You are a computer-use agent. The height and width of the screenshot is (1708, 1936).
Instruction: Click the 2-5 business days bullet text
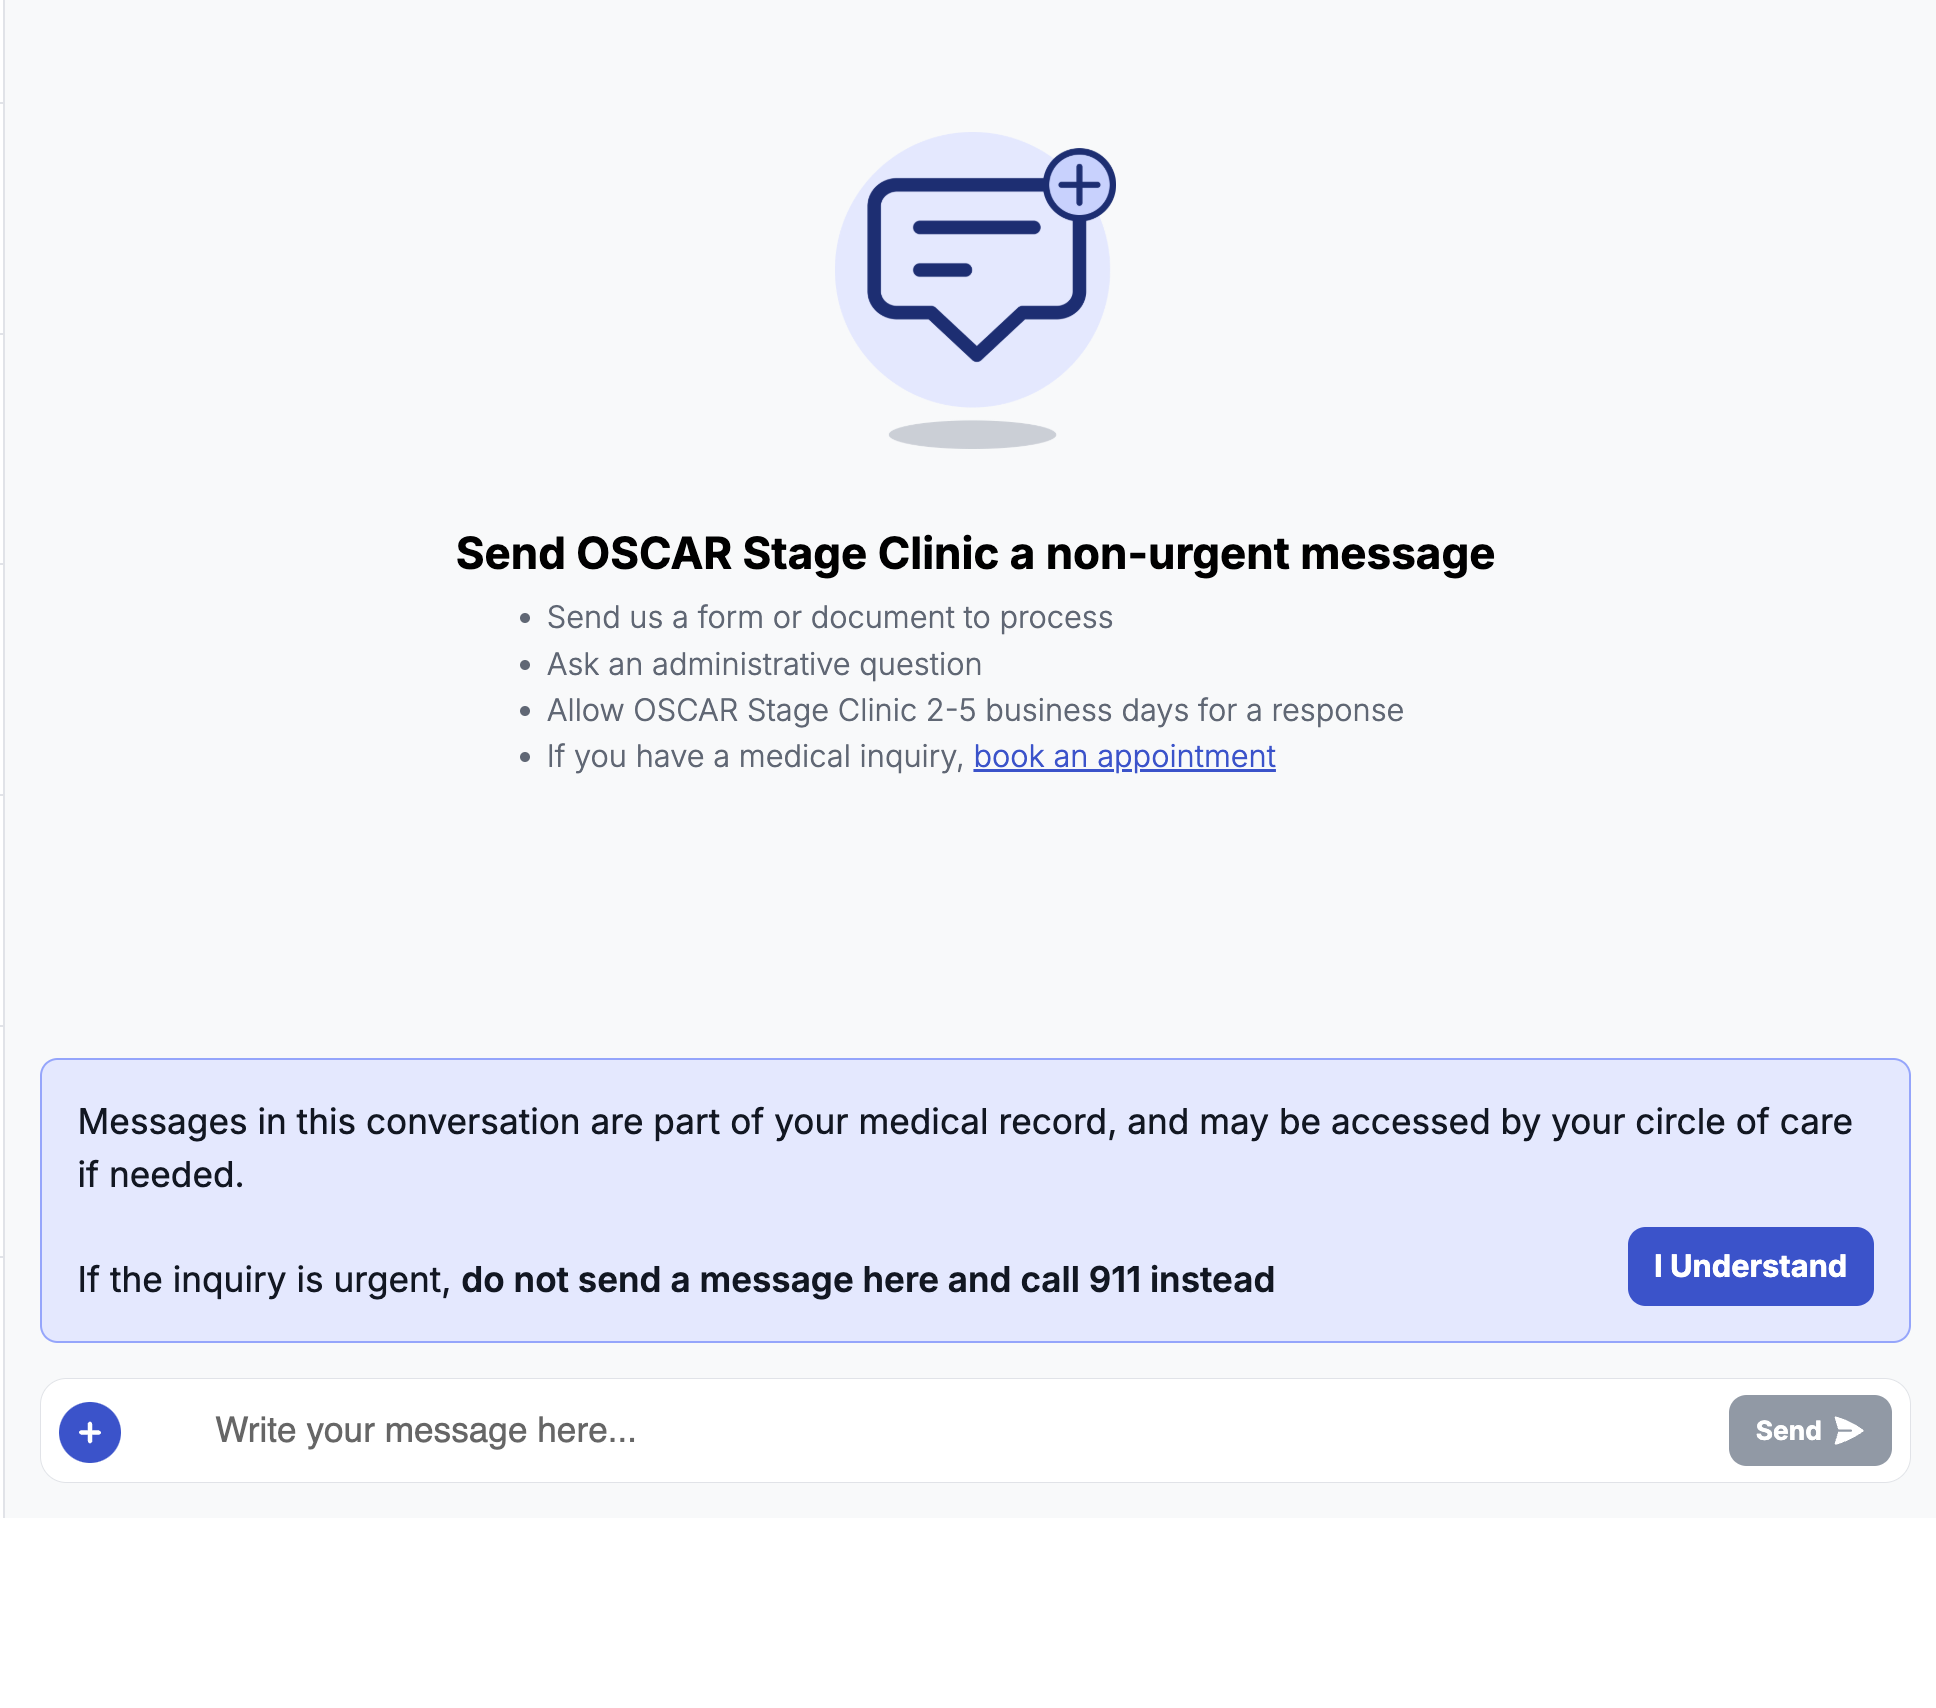[x=975, y=711]
